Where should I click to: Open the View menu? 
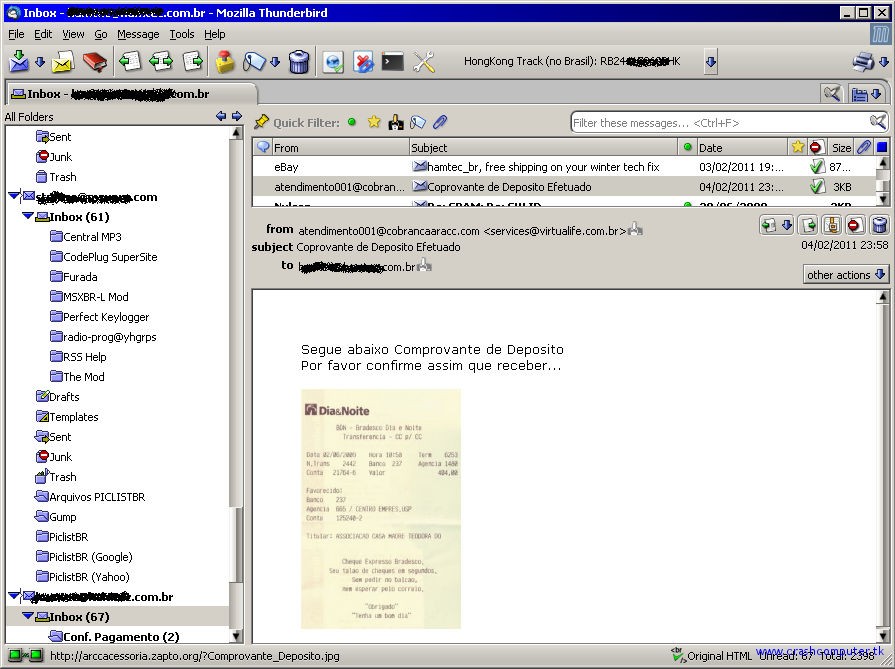pyautogui.click(x=73, y=34)
